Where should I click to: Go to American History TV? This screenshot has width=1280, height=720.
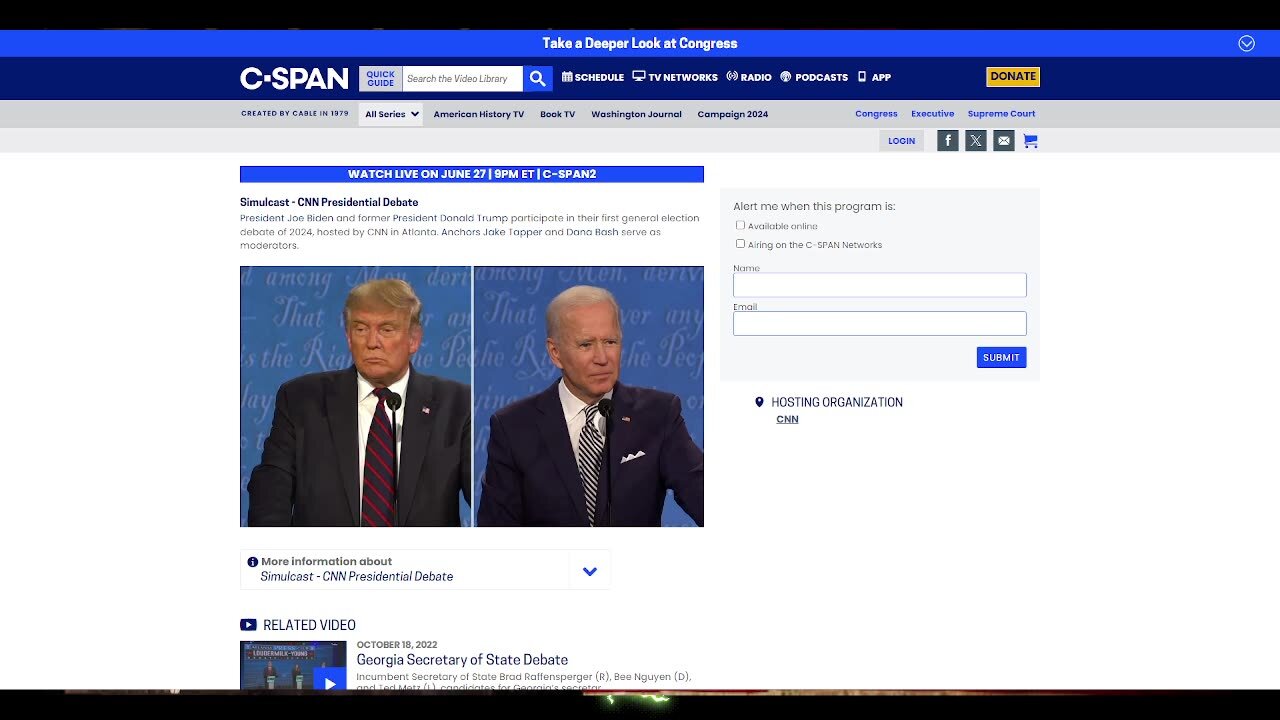point(479,114)
